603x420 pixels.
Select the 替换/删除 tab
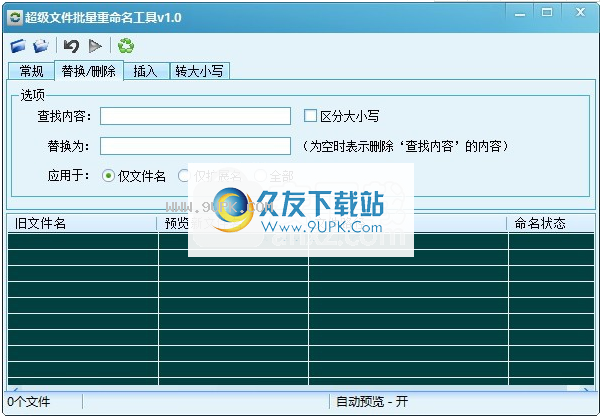[x=89, y=71]
